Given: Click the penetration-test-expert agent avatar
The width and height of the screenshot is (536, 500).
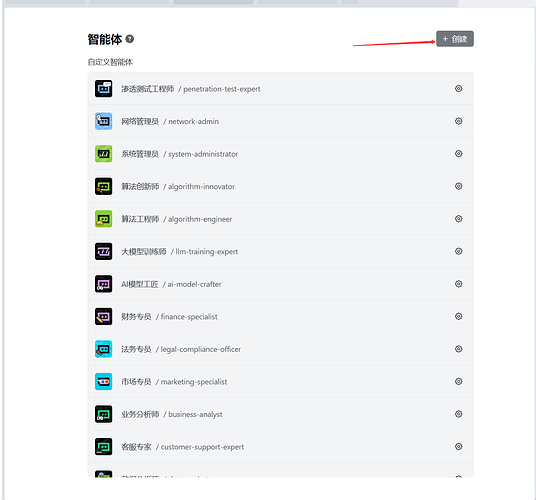Looking at the screenshot, I should pyautogui.click(x=104, y=89).
